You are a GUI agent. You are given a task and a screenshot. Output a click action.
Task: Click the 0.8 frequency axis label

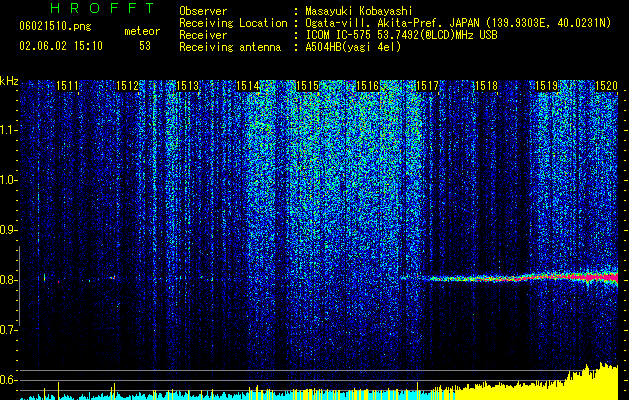(x=8, y=280)
